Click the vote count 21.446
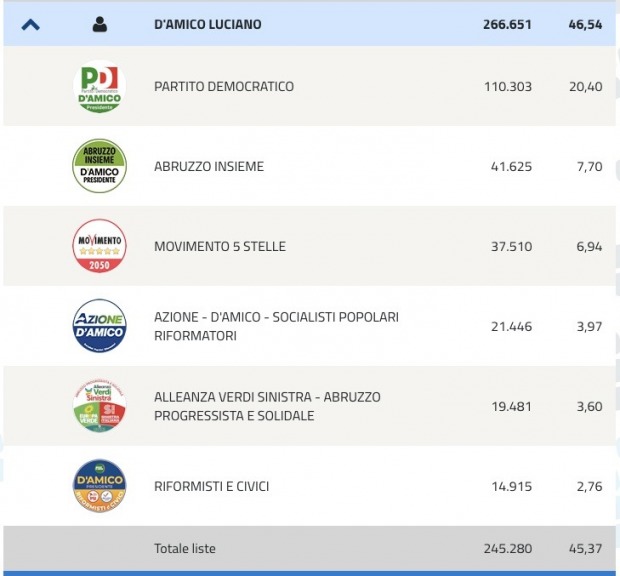 [511, 326]
